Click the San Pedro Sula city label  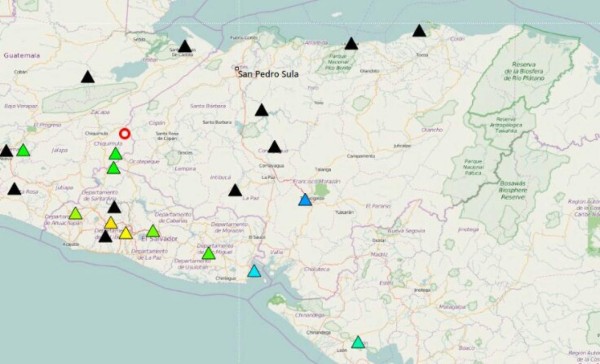click(x=268, y=74)
